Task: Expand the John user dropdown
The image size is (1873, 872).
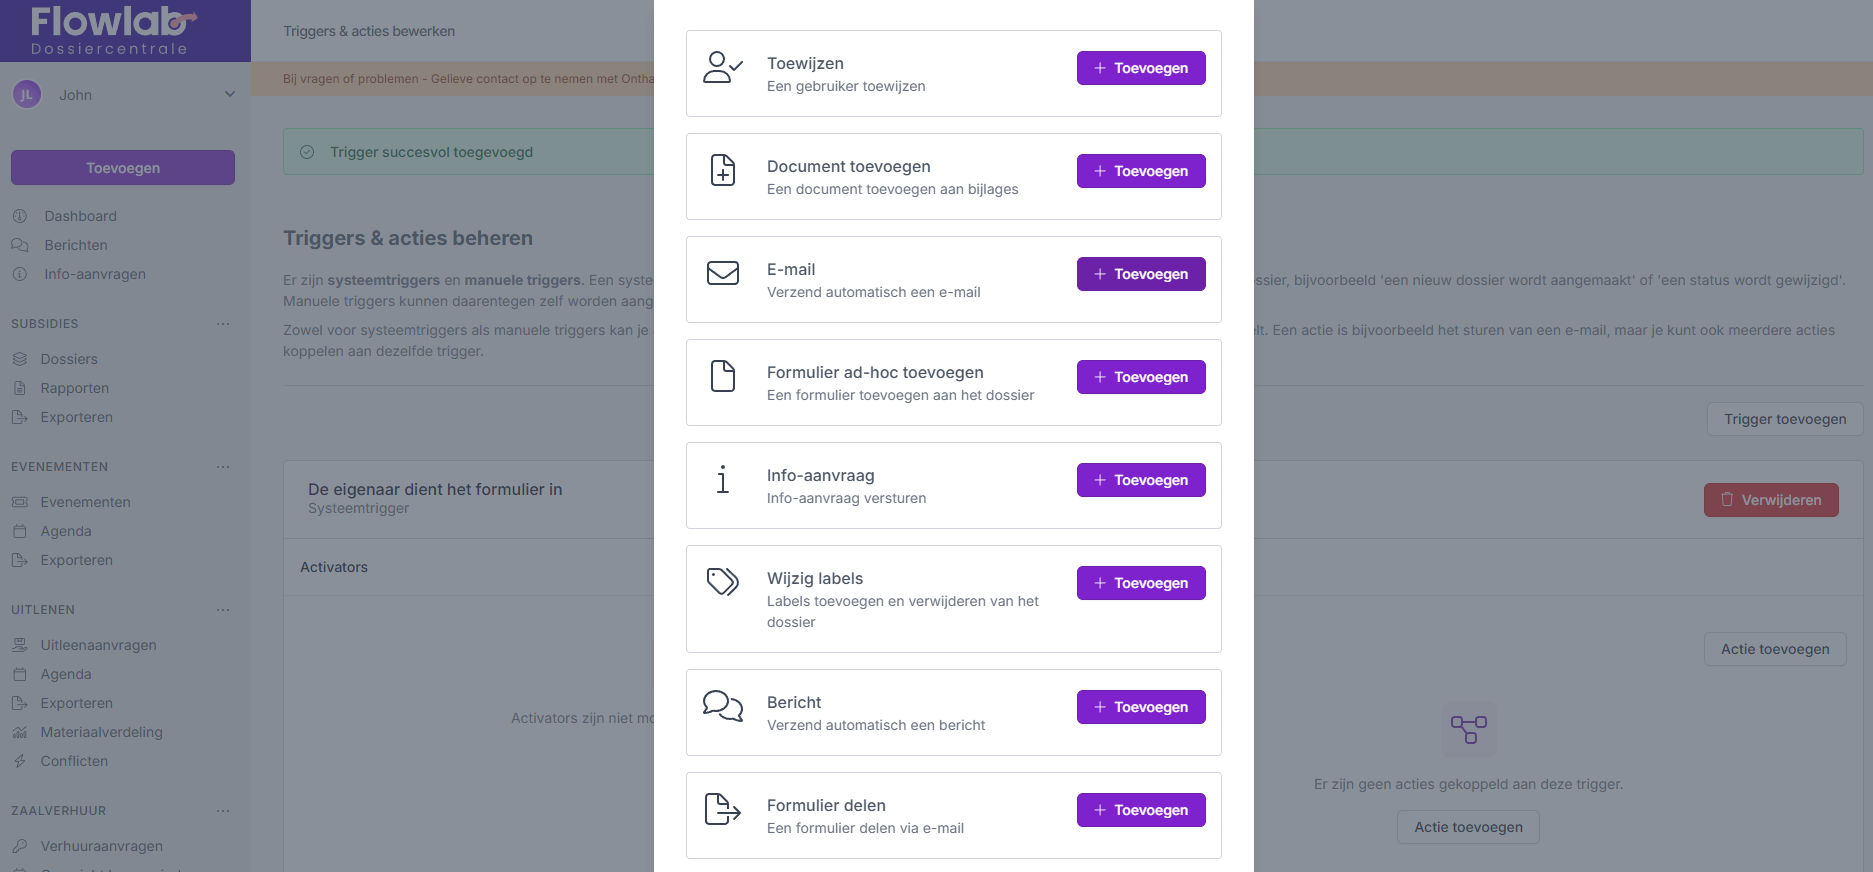Action: [230, 95]
